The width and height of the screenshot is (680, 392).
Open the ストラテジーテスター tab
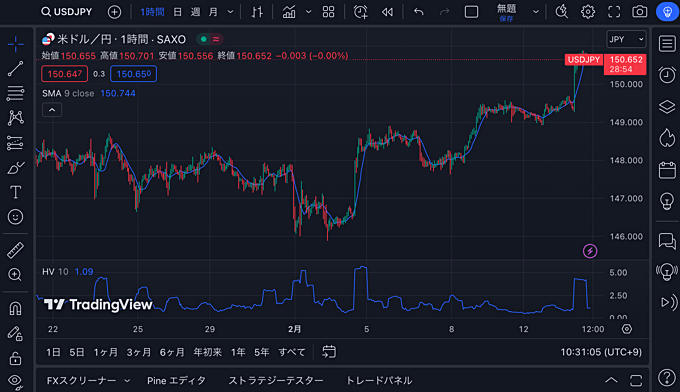tap(276, 381)
